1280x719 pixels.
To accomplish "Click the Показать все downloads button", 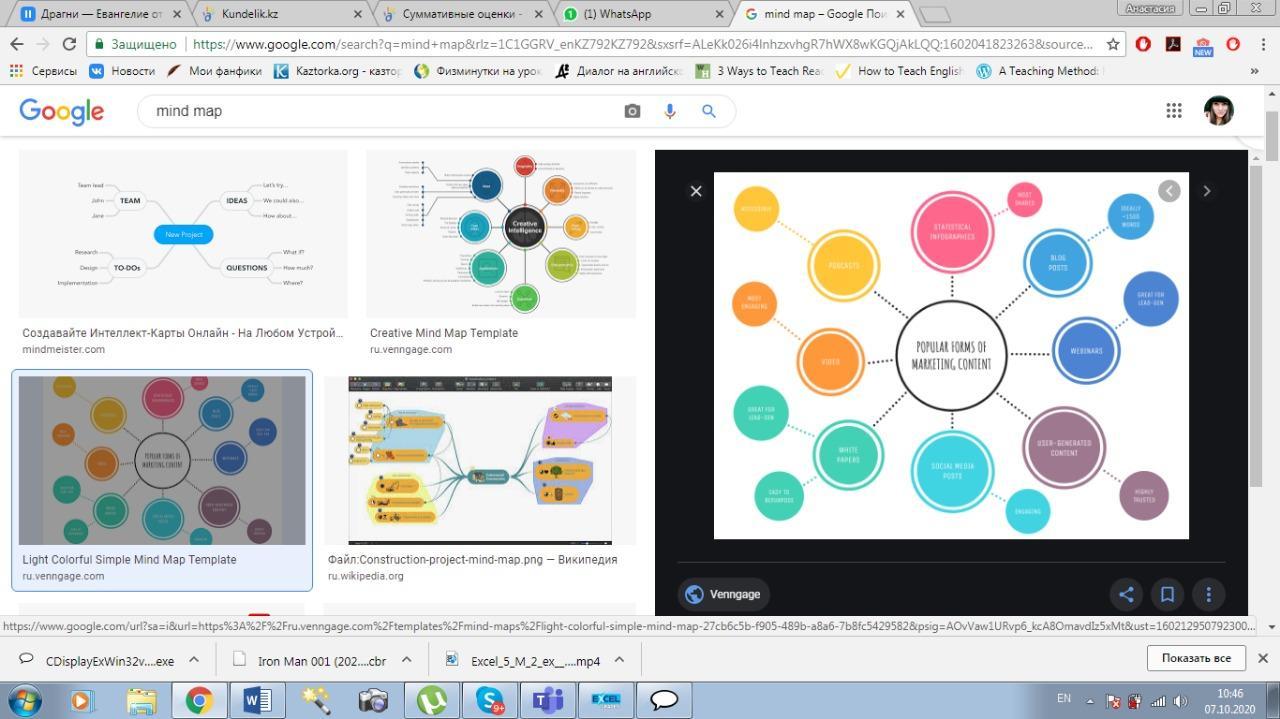I will 1195,658.
